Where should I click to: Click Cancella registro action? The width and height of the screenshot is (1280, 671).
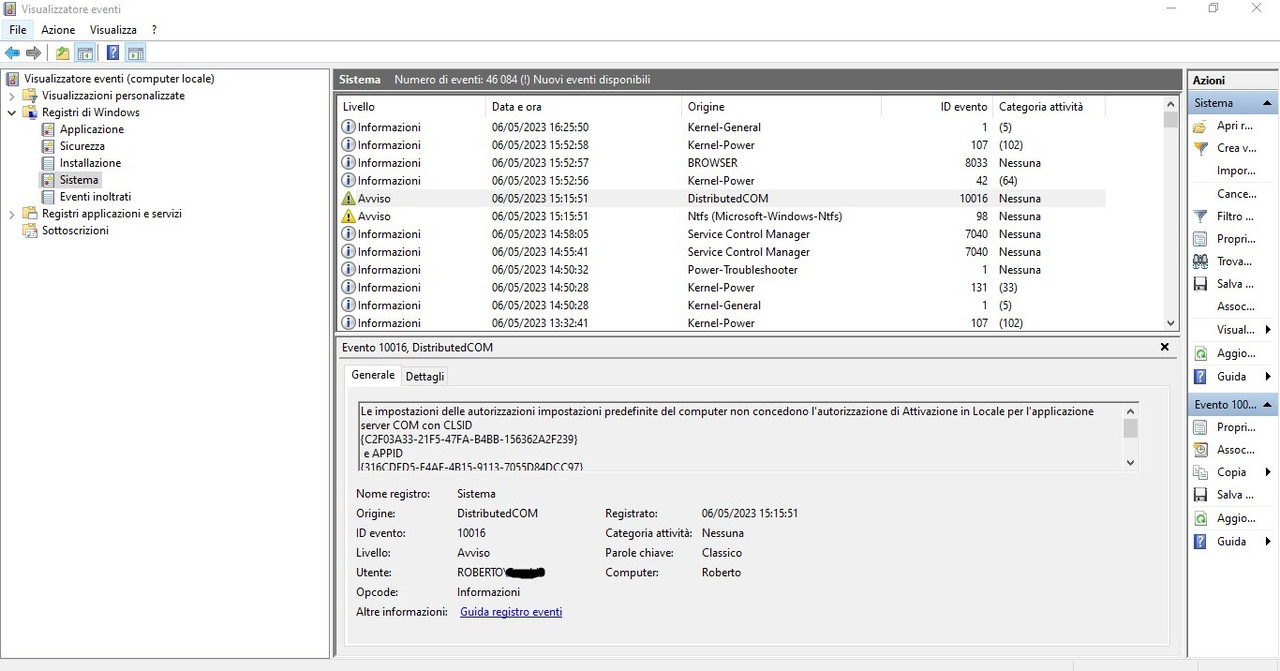1237,194
